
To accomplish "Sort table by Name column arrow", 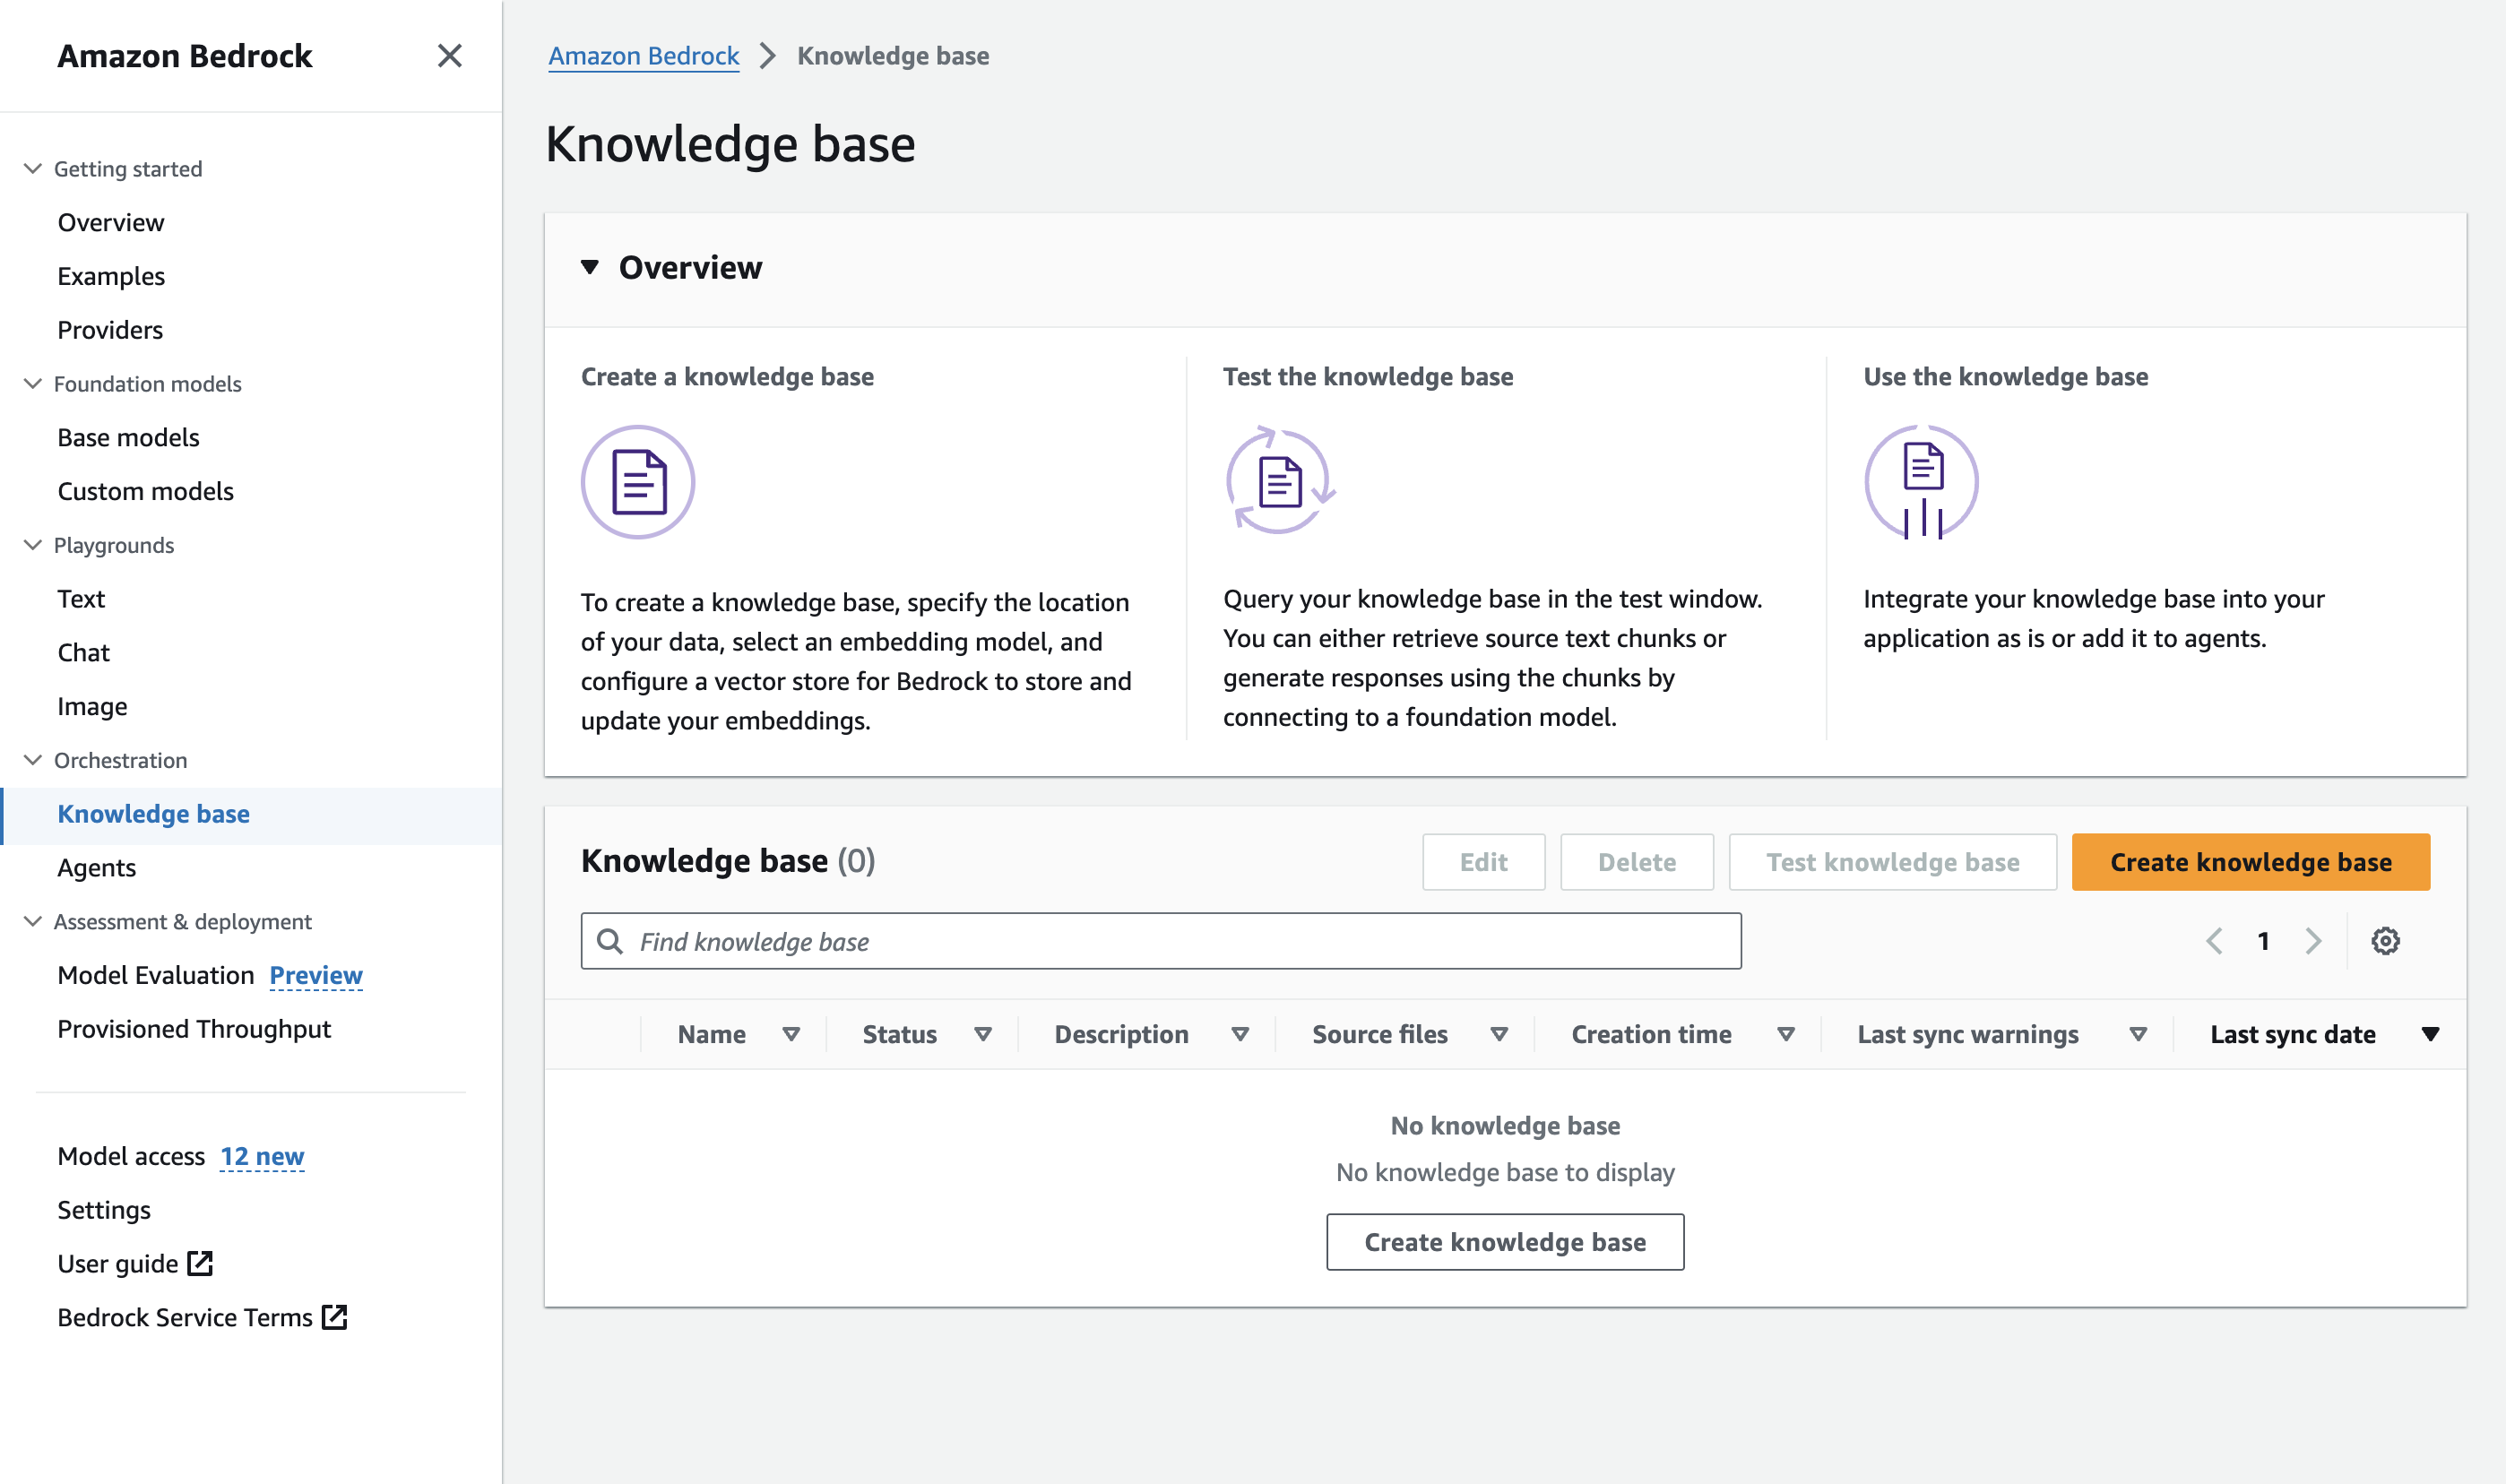I will 791,1034.
